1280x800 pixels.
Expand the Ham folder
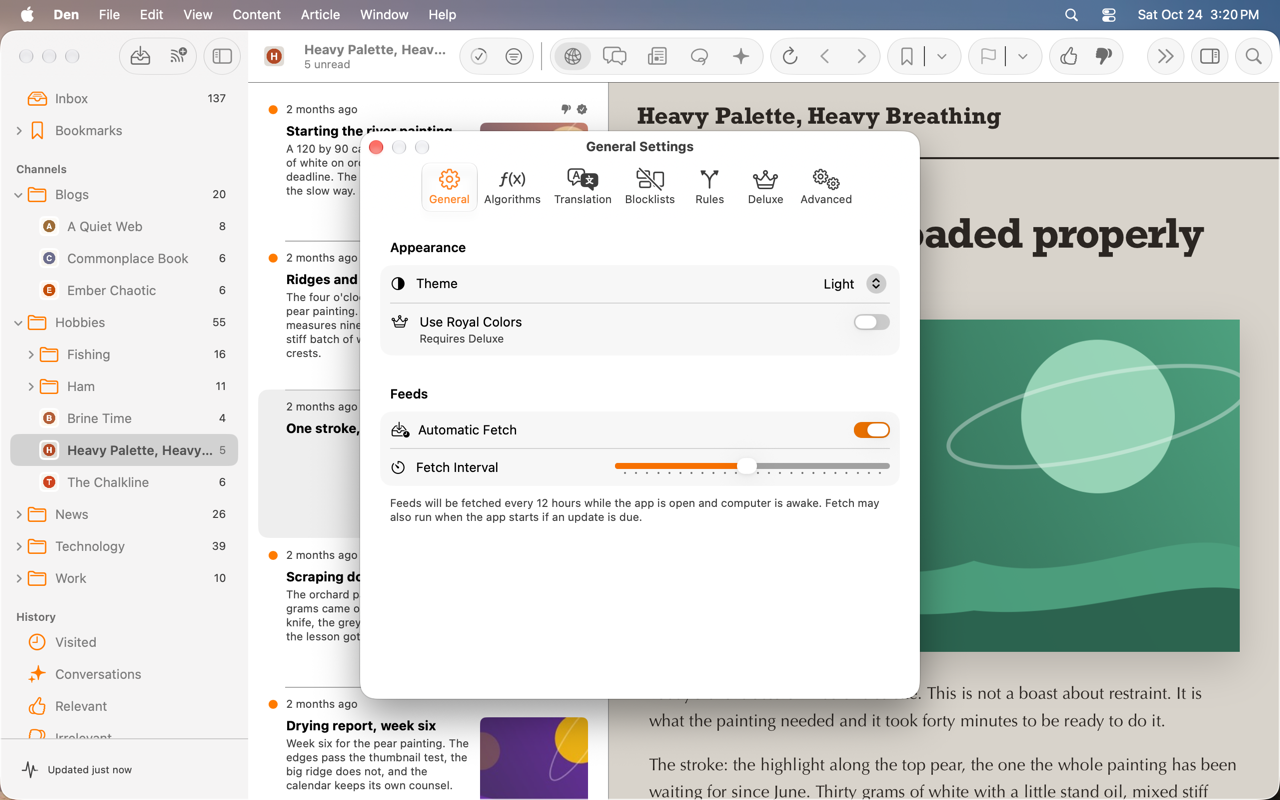tap(31, 387)
